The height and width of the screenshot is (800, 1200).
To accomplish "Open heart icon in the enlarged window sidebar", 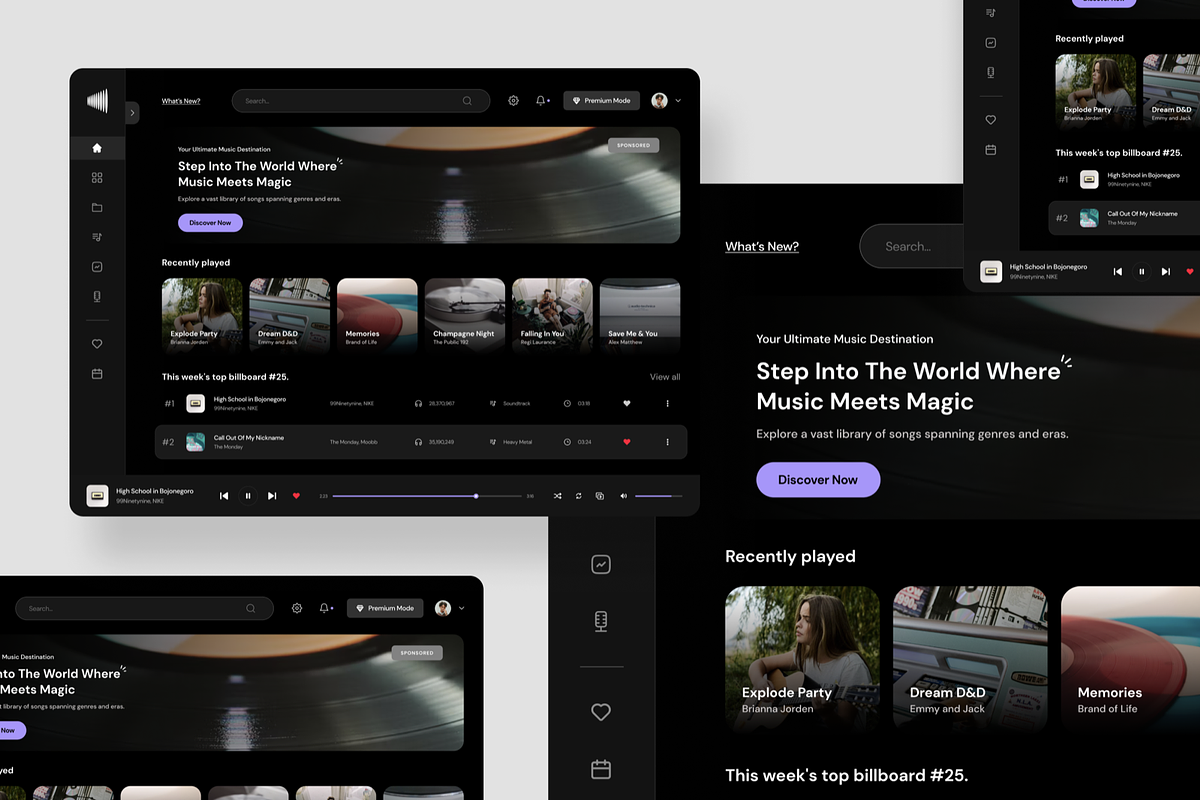I will (601, 712).
